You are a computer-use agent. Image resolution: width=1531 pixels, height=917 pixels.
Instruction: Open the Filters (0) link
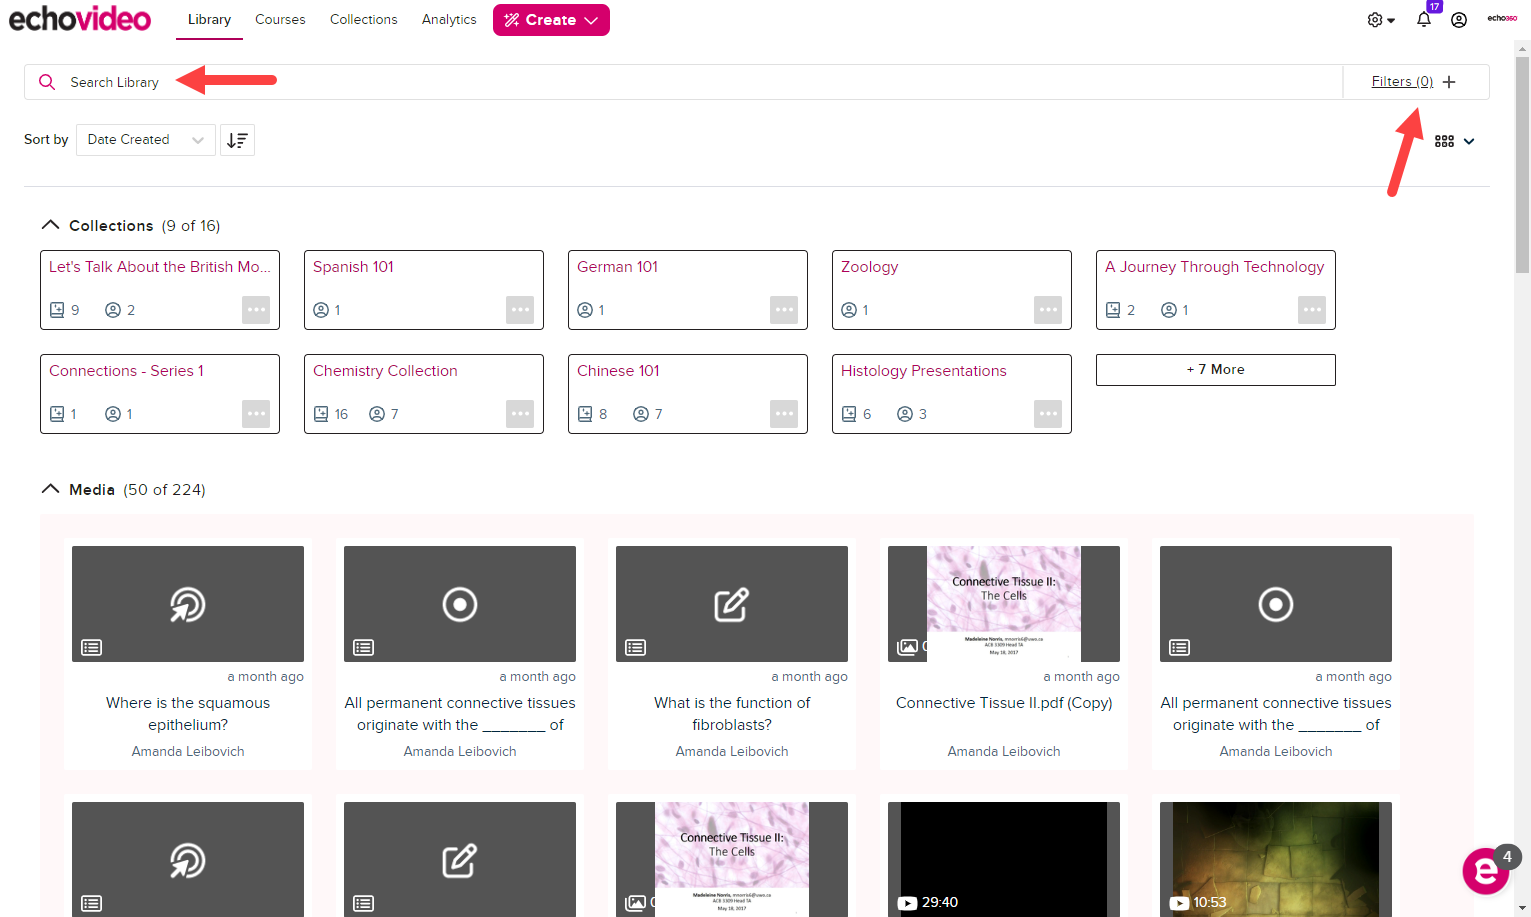[1403, 81]
